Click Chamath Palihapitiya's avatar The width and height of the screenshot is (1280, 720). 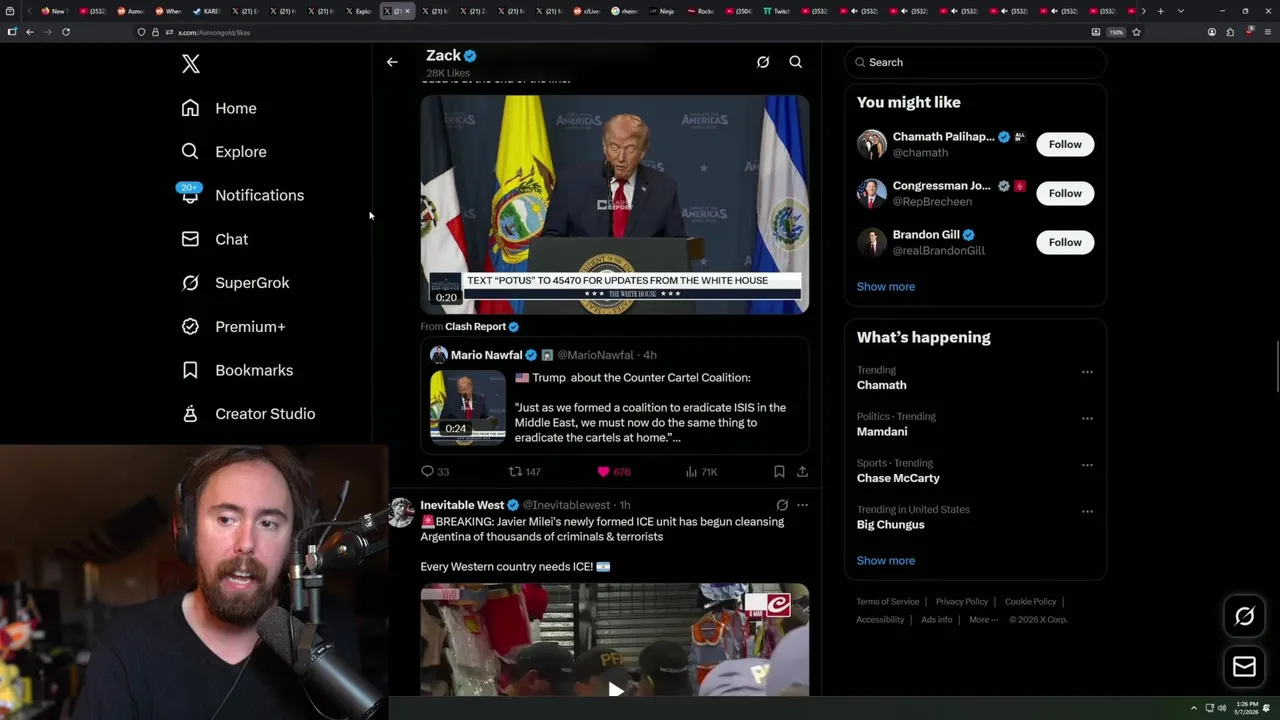click(x=872, y=144)
